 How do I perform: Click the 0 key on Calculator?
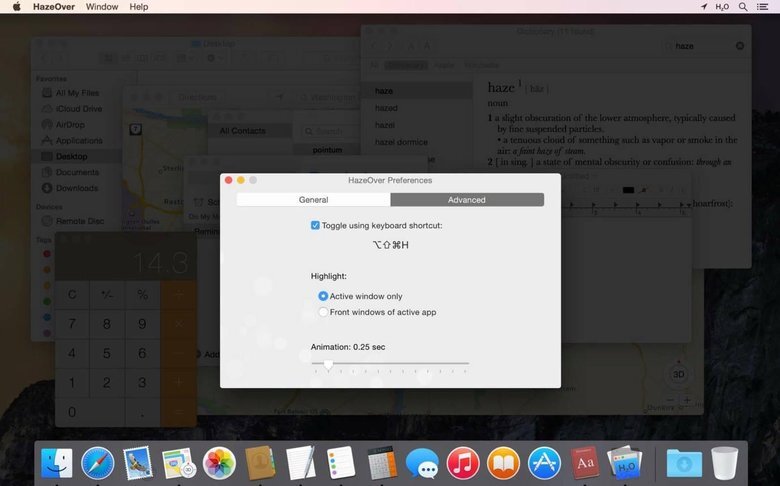[x=90, y=412]
